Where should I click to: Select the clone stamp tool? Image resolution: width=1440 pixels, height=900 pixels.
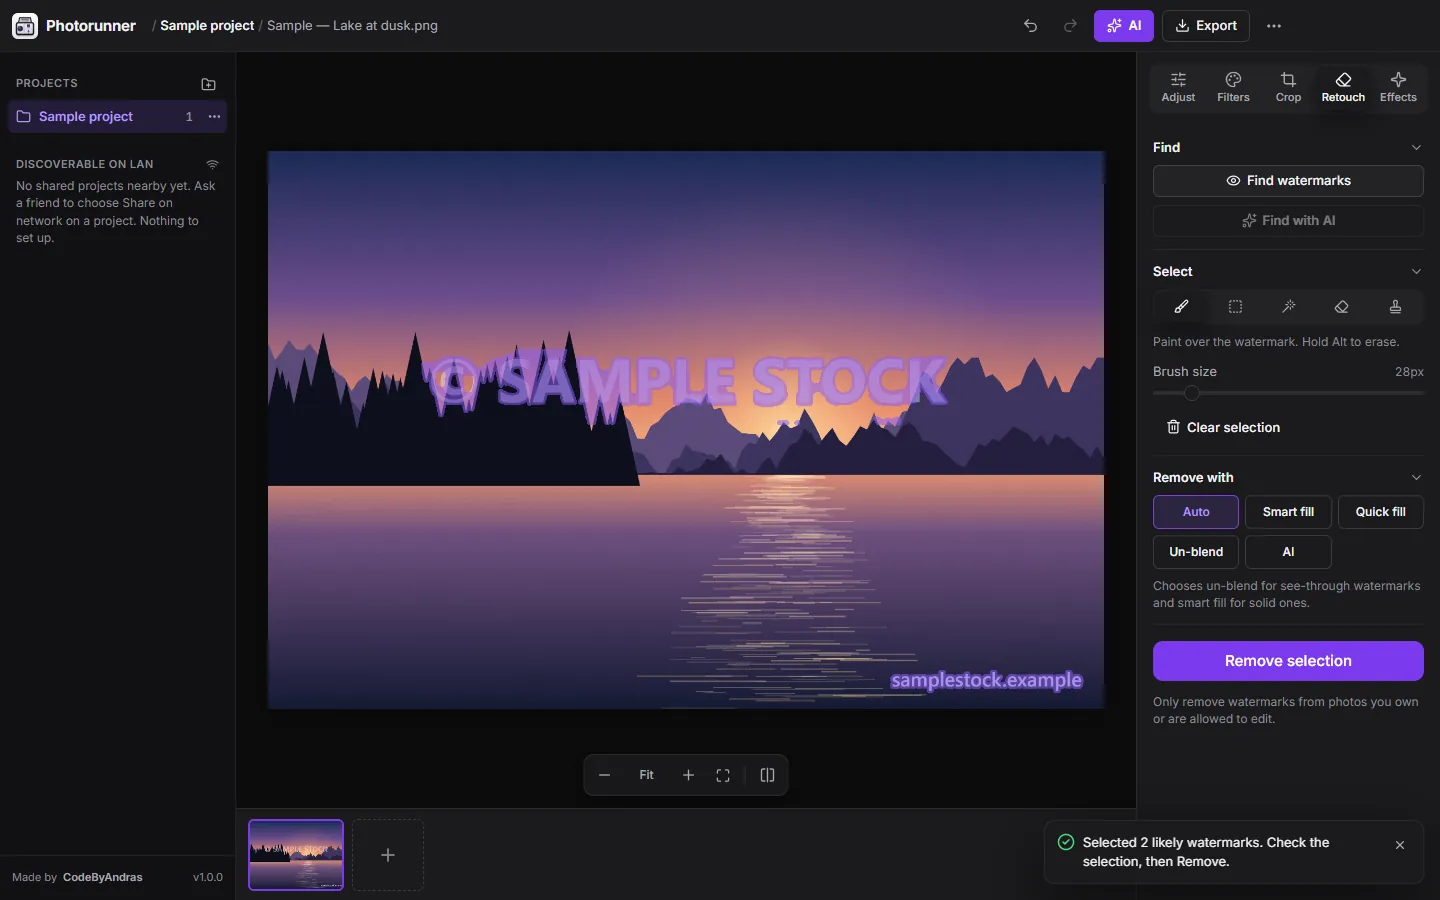1395,307
